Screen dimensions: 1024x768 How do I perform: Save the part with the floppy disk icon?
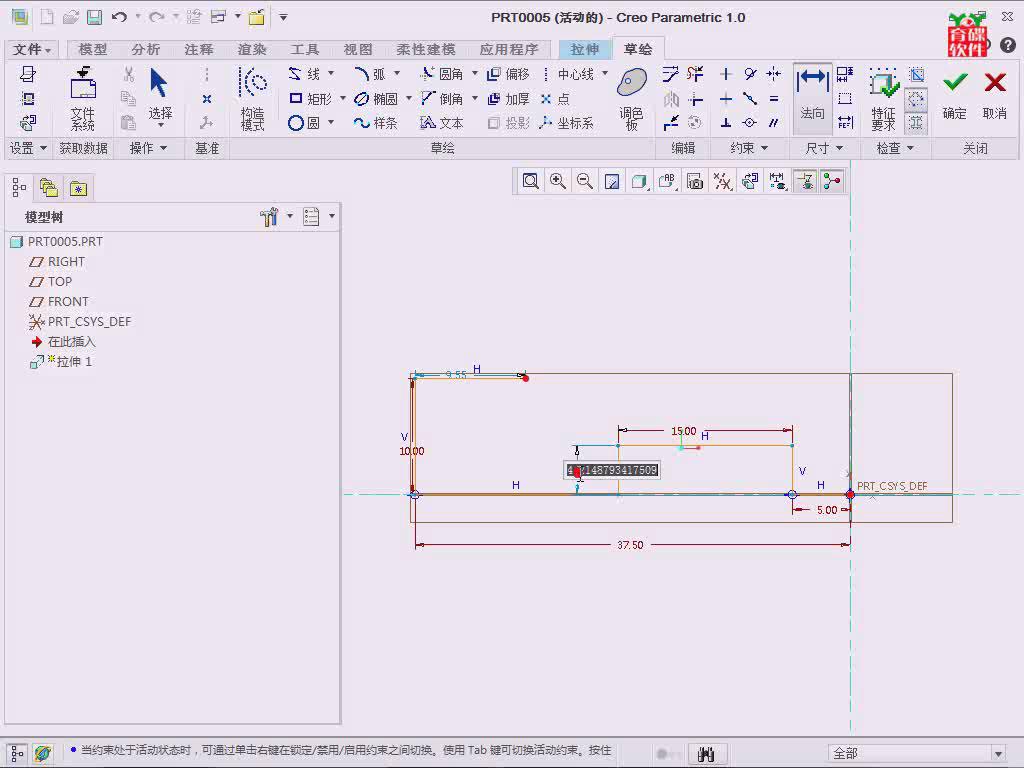(x=95, y=18)
